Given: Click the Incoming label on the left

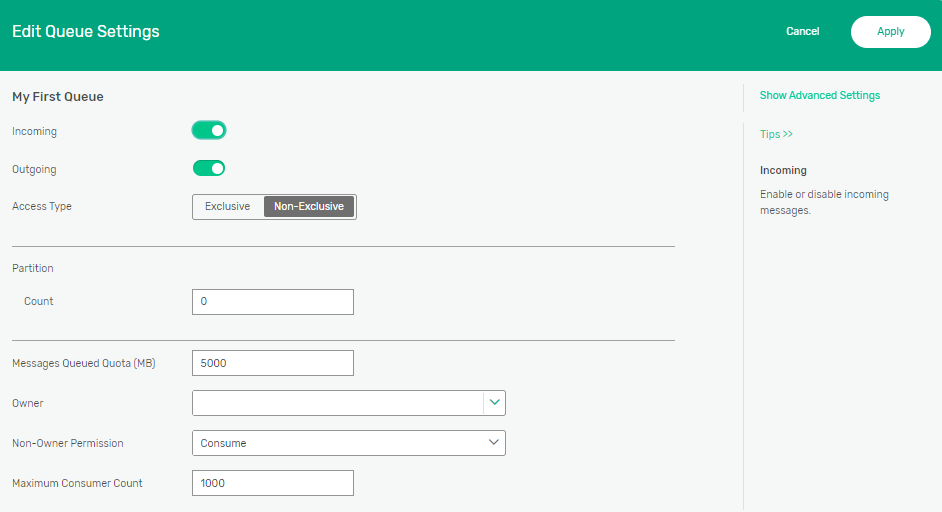Looking at the screenshot, I should 34,131.
